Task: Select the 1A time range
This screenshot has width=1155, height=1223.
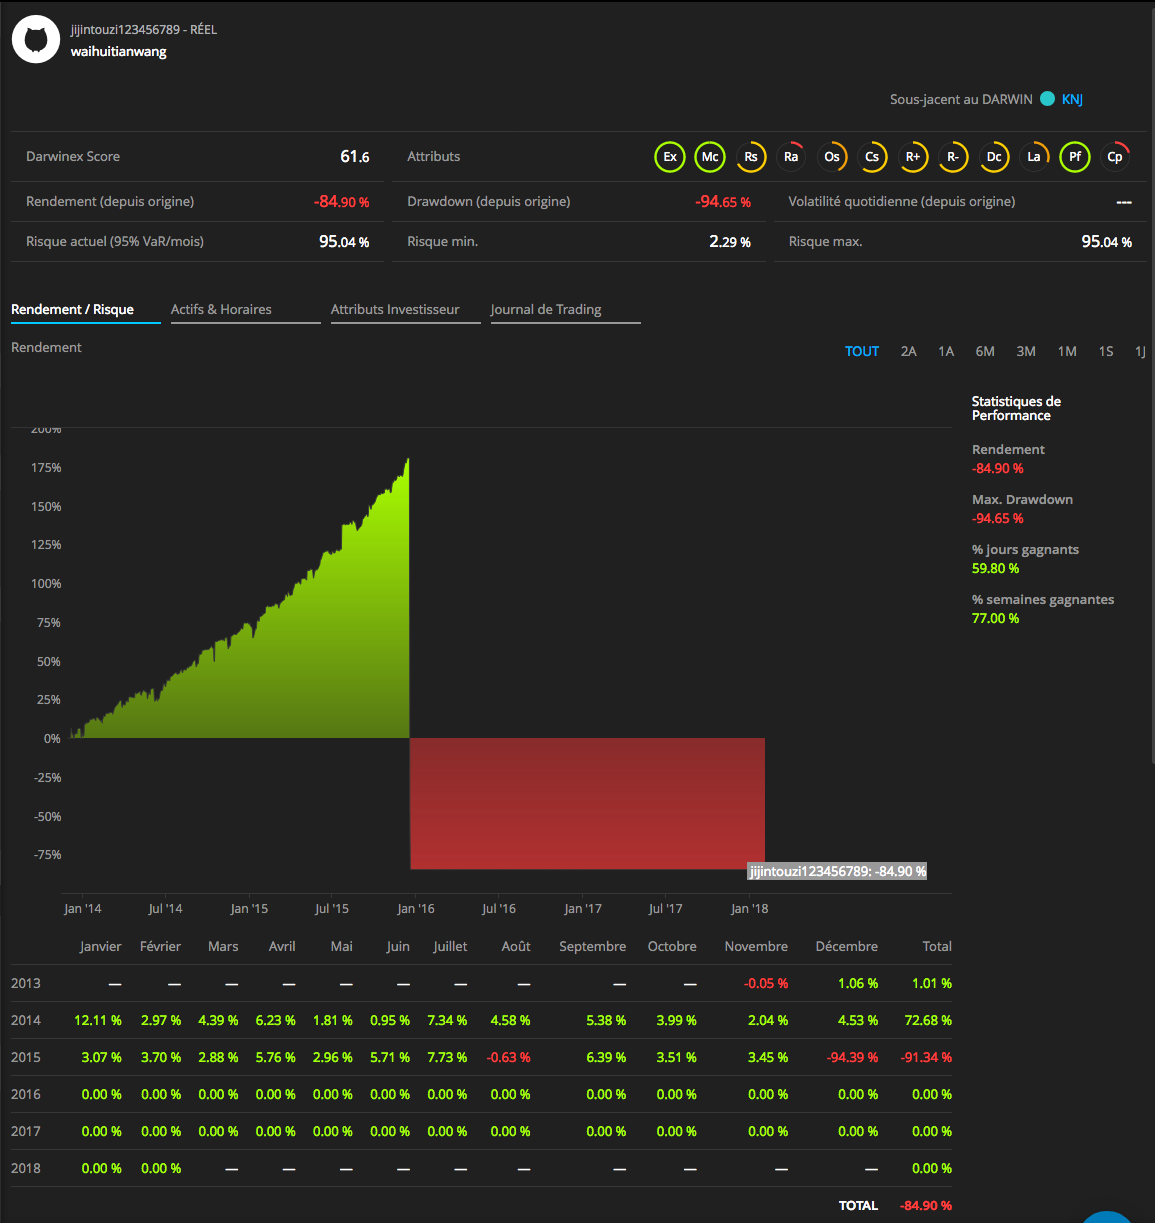Action: pos(946,351)
